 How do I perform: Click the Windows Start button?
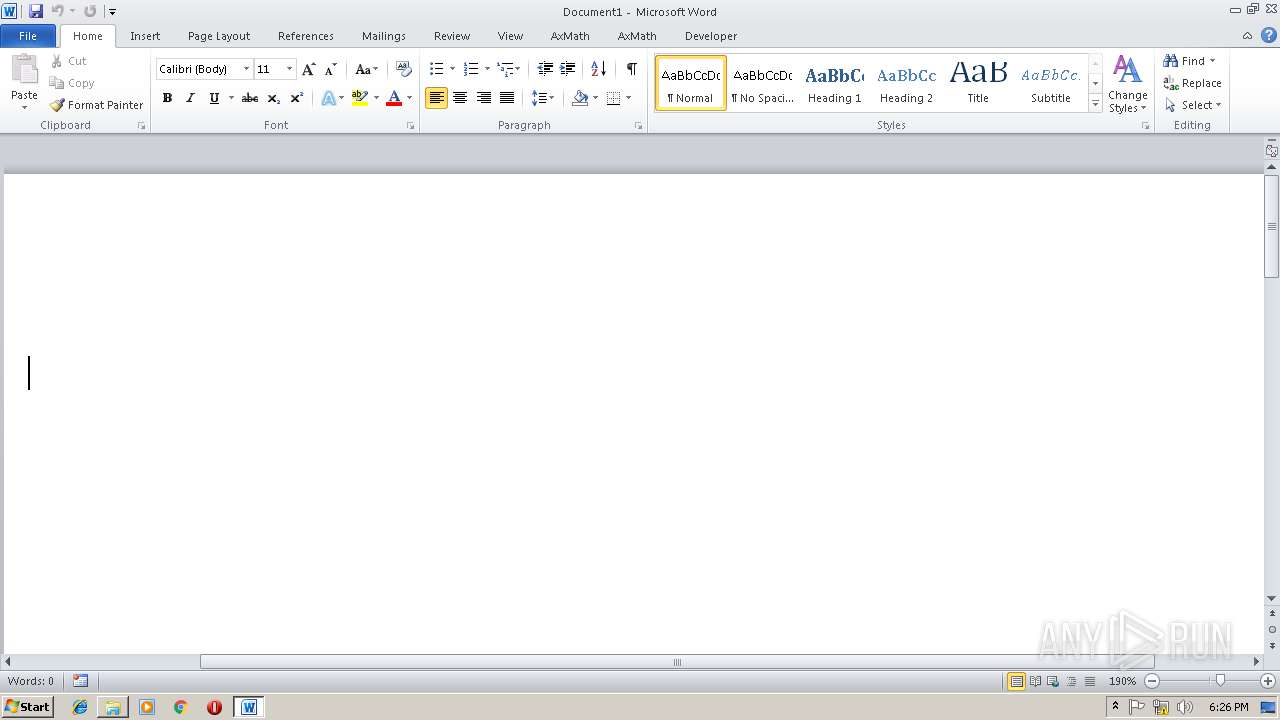(x=27, y=707)
